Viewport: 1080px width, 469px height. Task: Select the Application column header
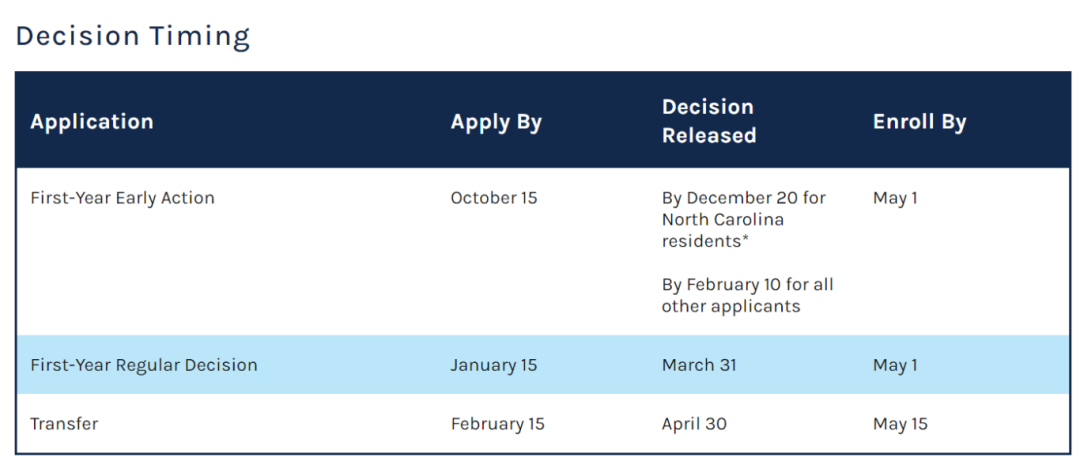pos(92,122)
